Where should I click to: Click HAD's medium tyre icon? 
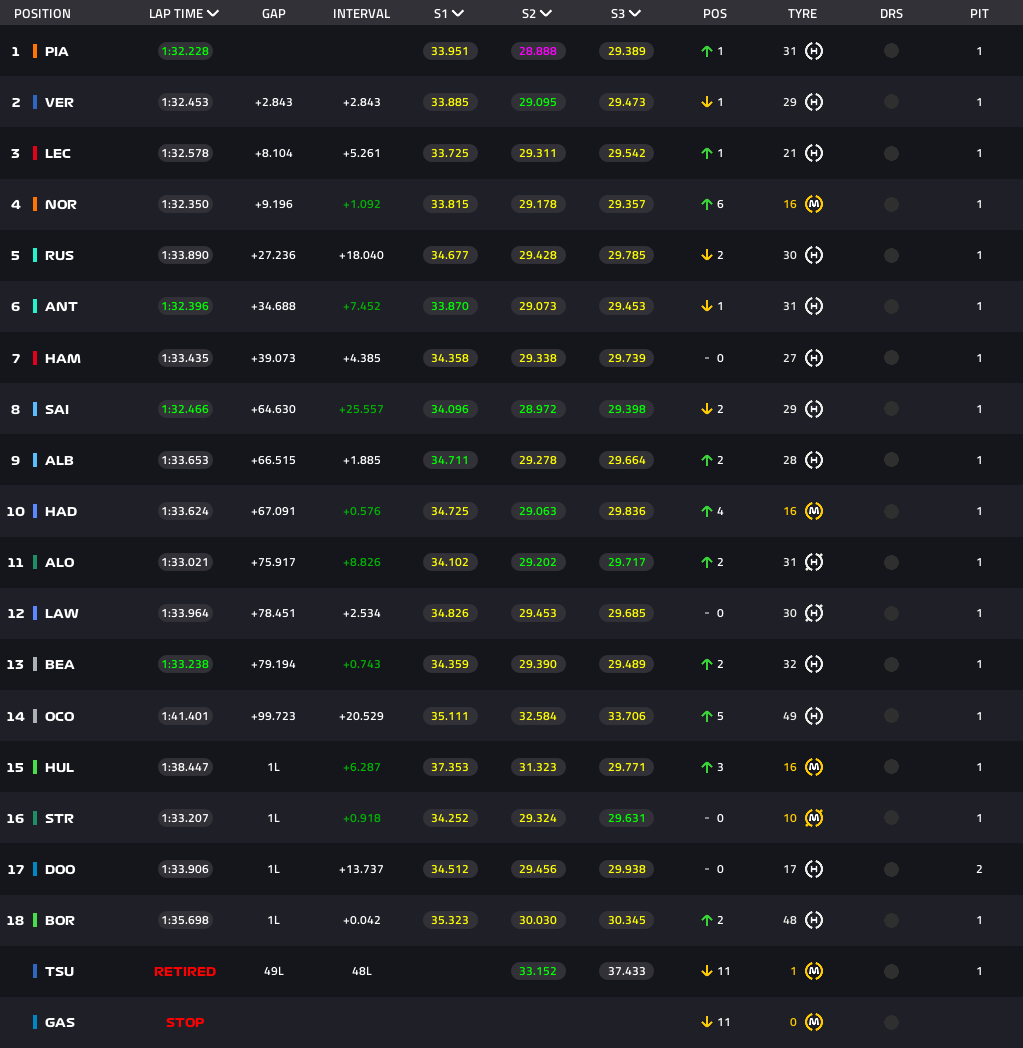click(x=813, y=511)
